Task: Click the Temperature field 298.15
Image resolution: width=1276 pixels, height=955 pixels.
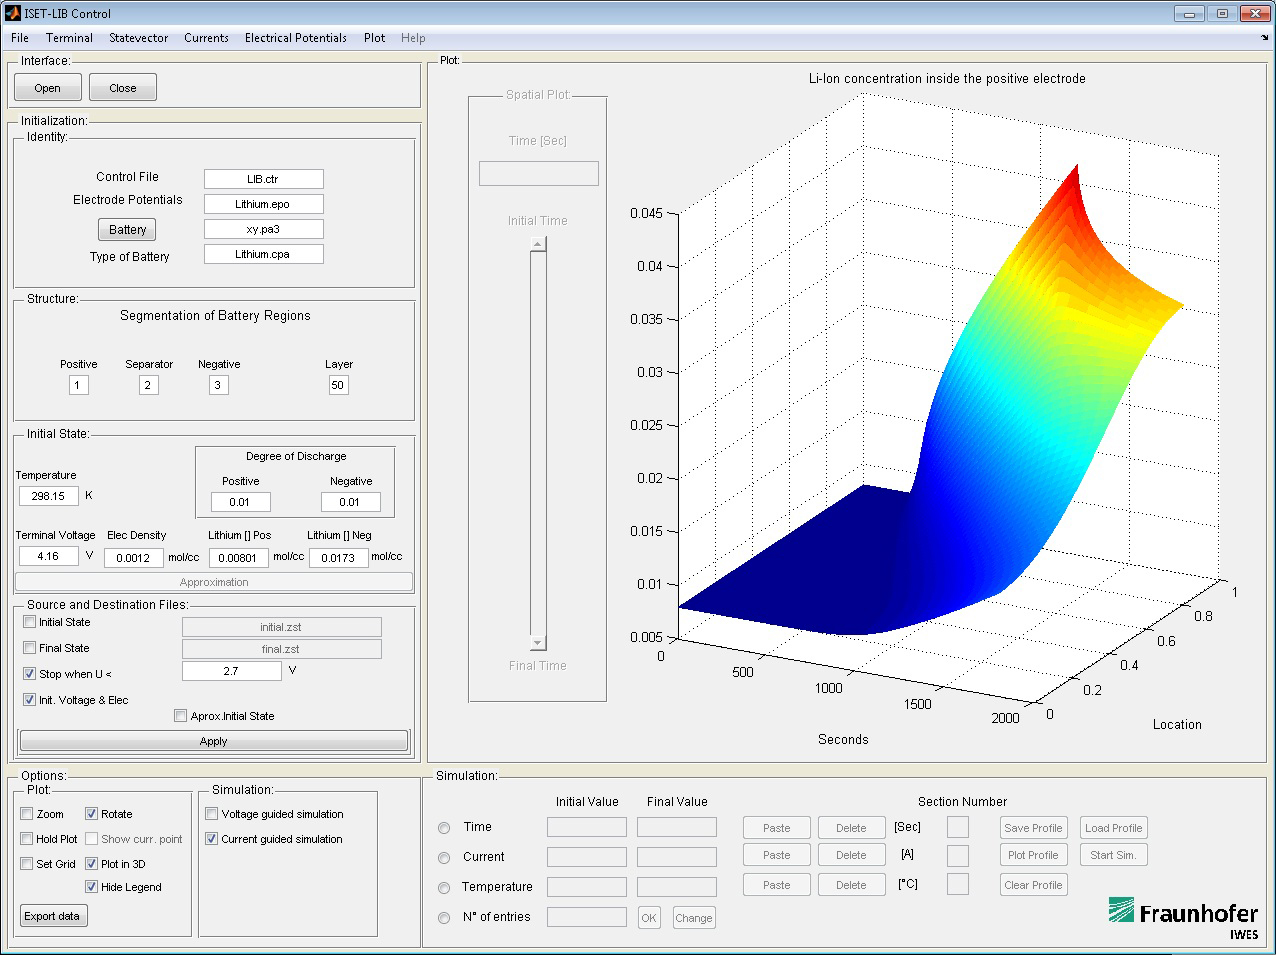Action: coord(49,496)
